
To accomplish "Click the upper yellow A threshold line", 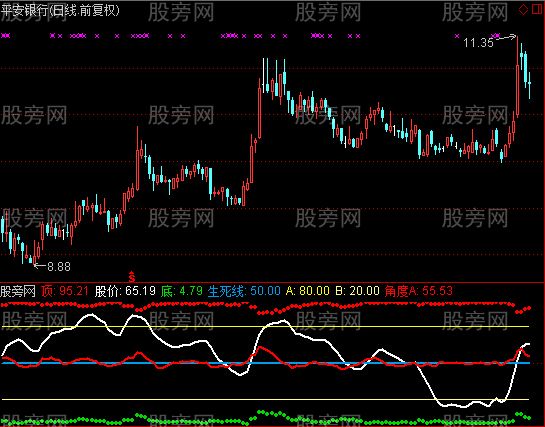I will pos(266,327).
